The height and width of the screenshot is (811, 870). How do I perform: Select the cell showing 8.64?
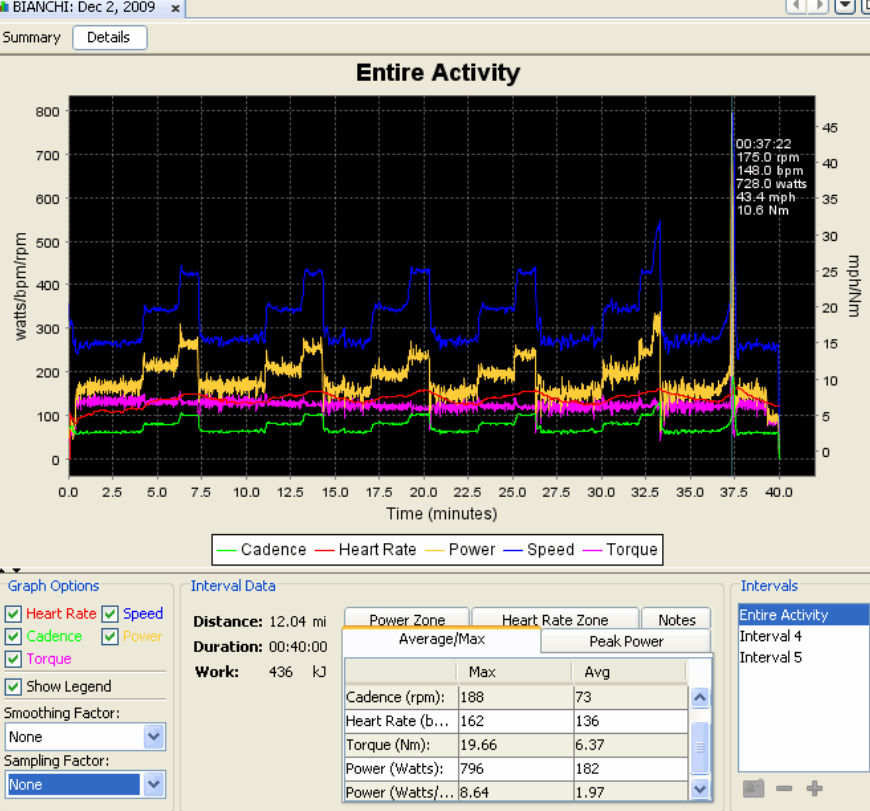click(517, 792)
